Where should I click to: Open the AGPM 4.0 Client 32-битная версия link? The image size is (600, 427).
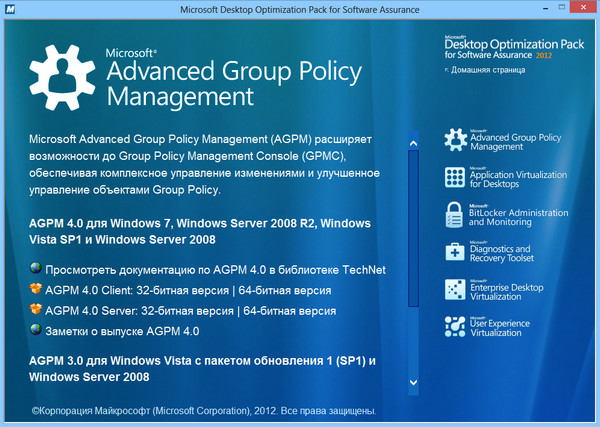[191, 291]
